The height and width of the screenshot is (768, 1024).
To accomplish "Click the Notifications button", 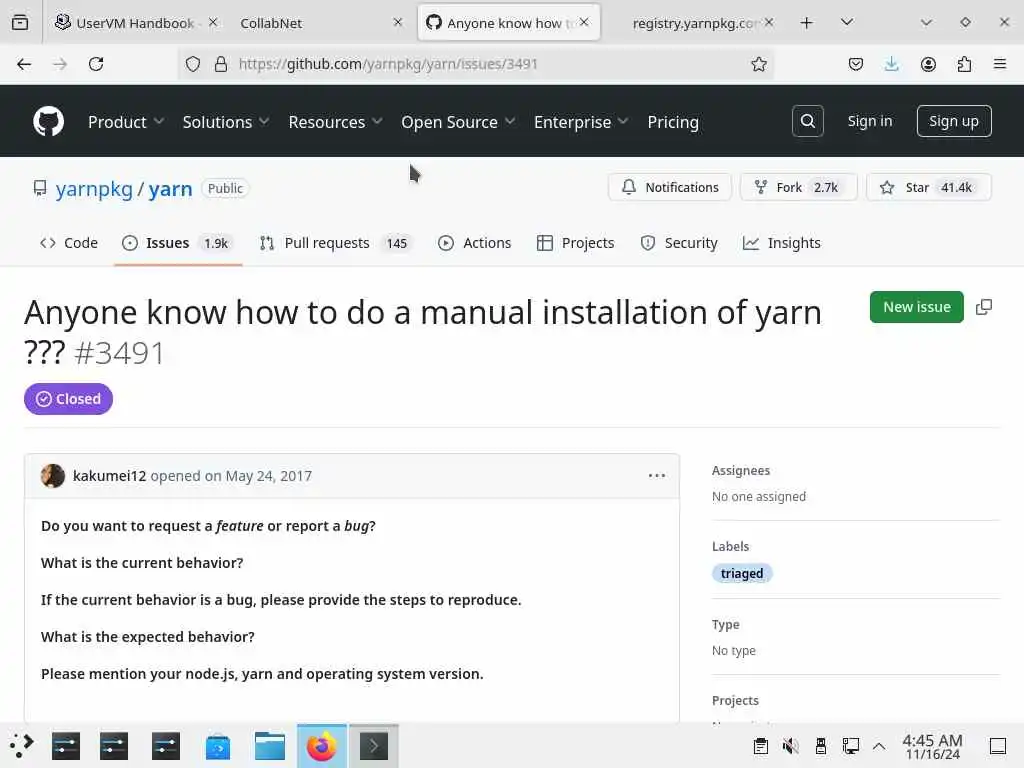I will pyautogui.click(x=670, y=187).
